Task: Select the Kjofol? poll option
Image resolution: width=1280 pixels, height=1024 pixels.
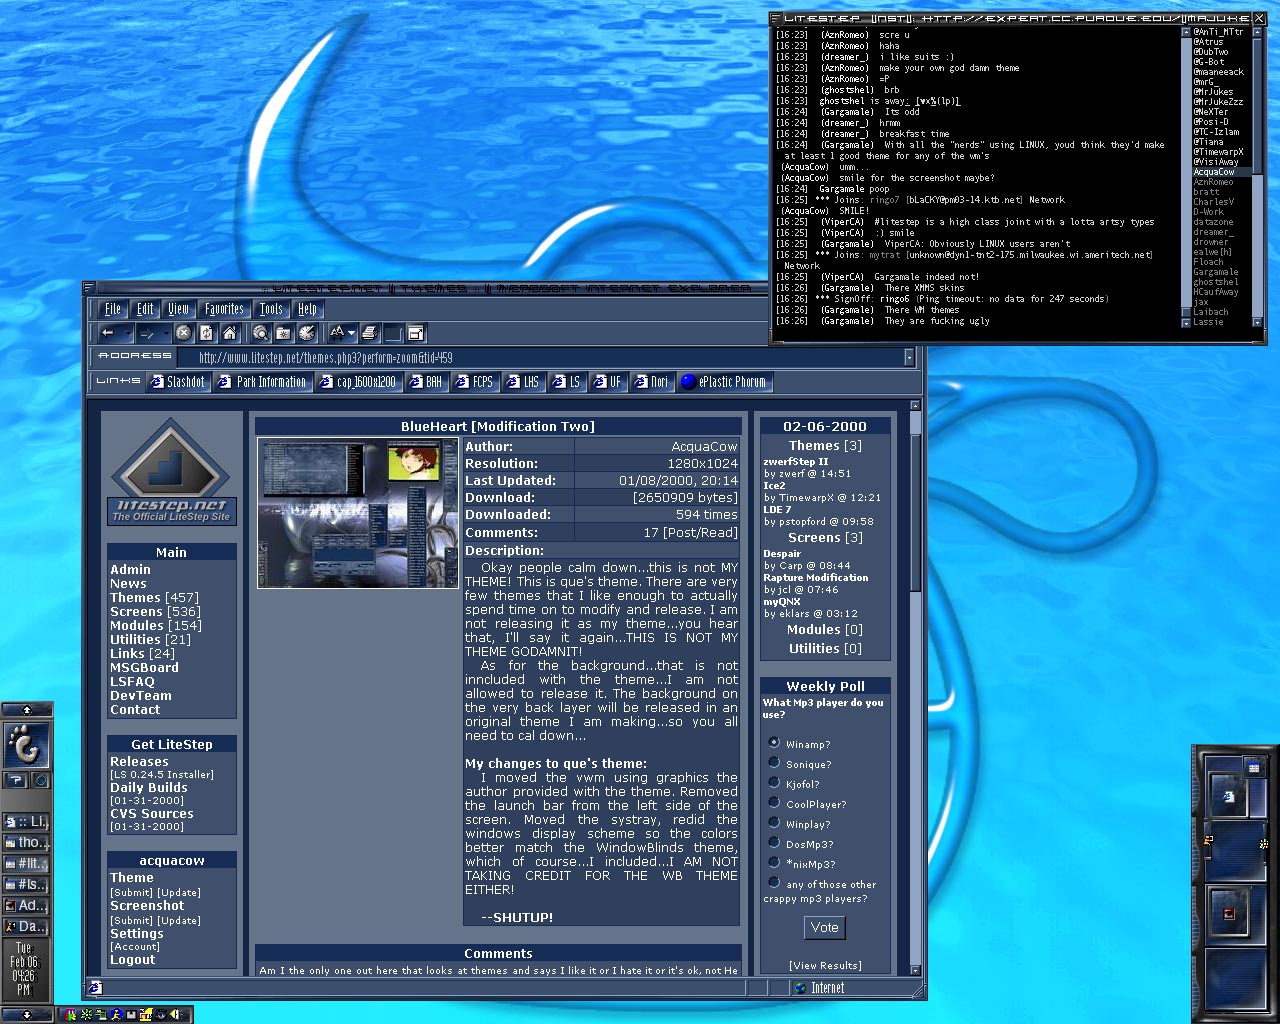Action: (x=774, y=783)
